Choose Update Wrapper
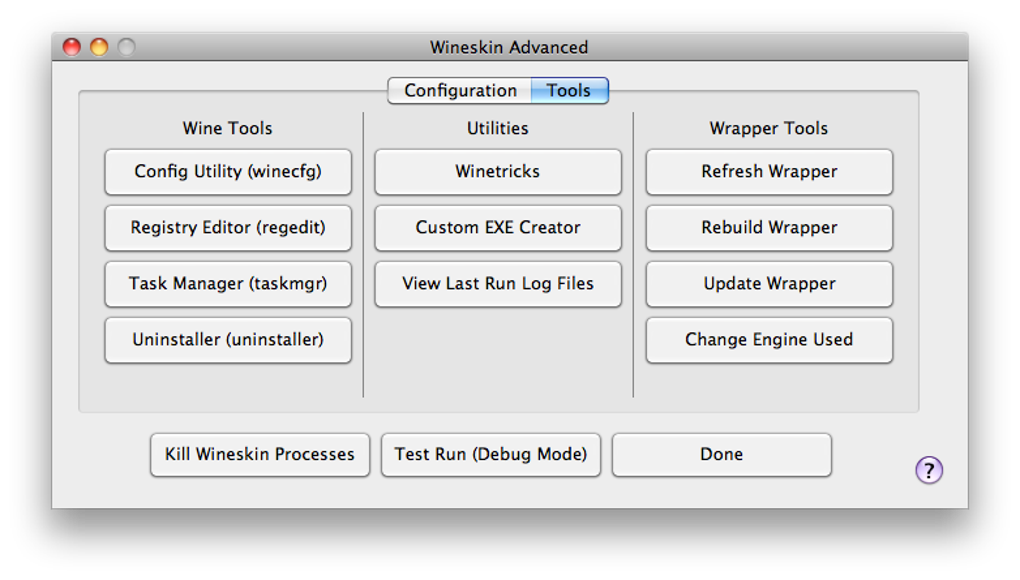This screenshot has width=1020, height=580. 769,284
